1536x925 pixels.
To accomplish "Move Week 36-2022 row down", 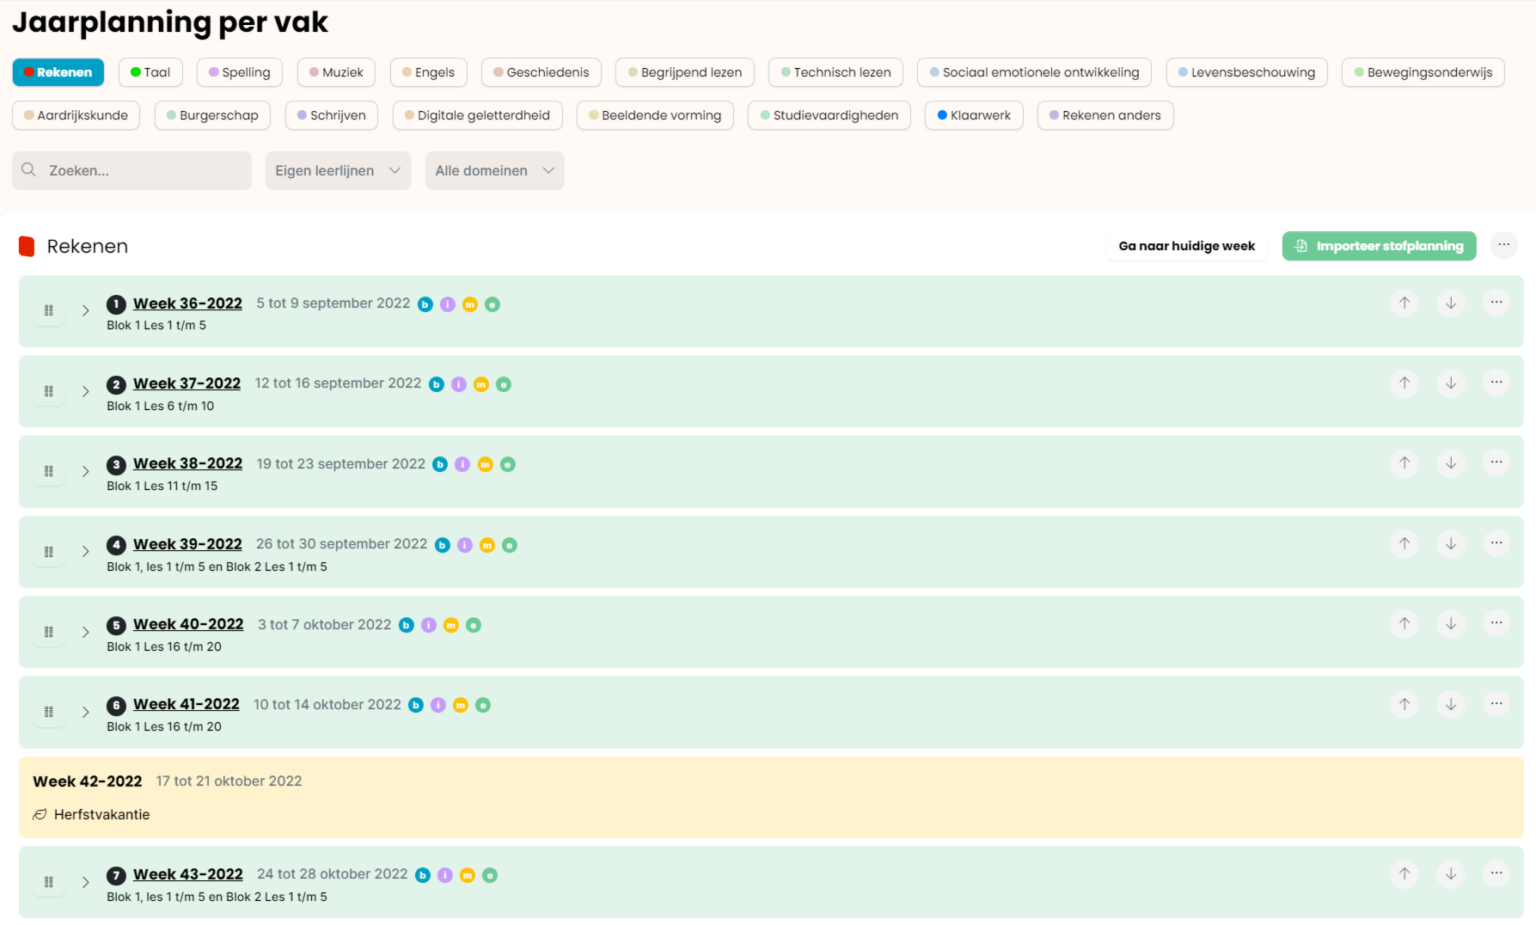I will (1450, 303).
